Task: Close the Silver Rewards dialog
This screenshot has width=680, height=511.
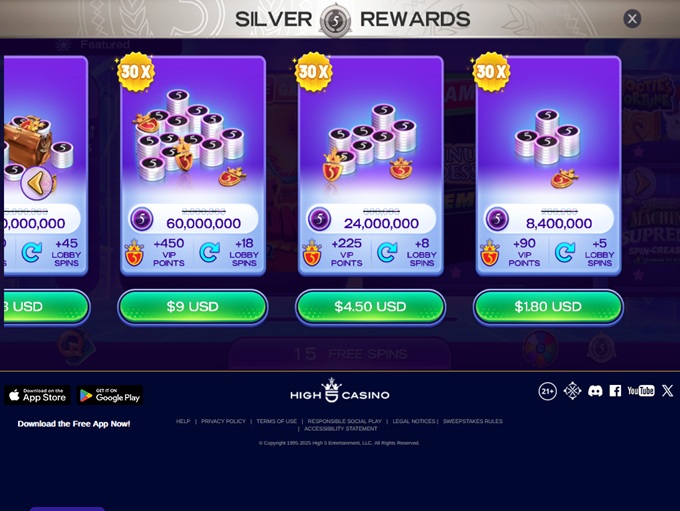Action: [632, 19]
